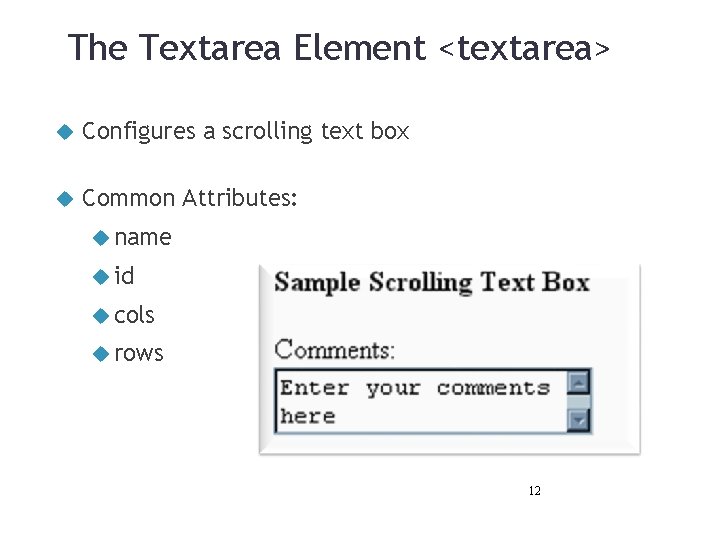Viewport: 720px width, 540px height.
Task: Click the diamond bullet beside 'cols'
Action: [x=101, y=316]
